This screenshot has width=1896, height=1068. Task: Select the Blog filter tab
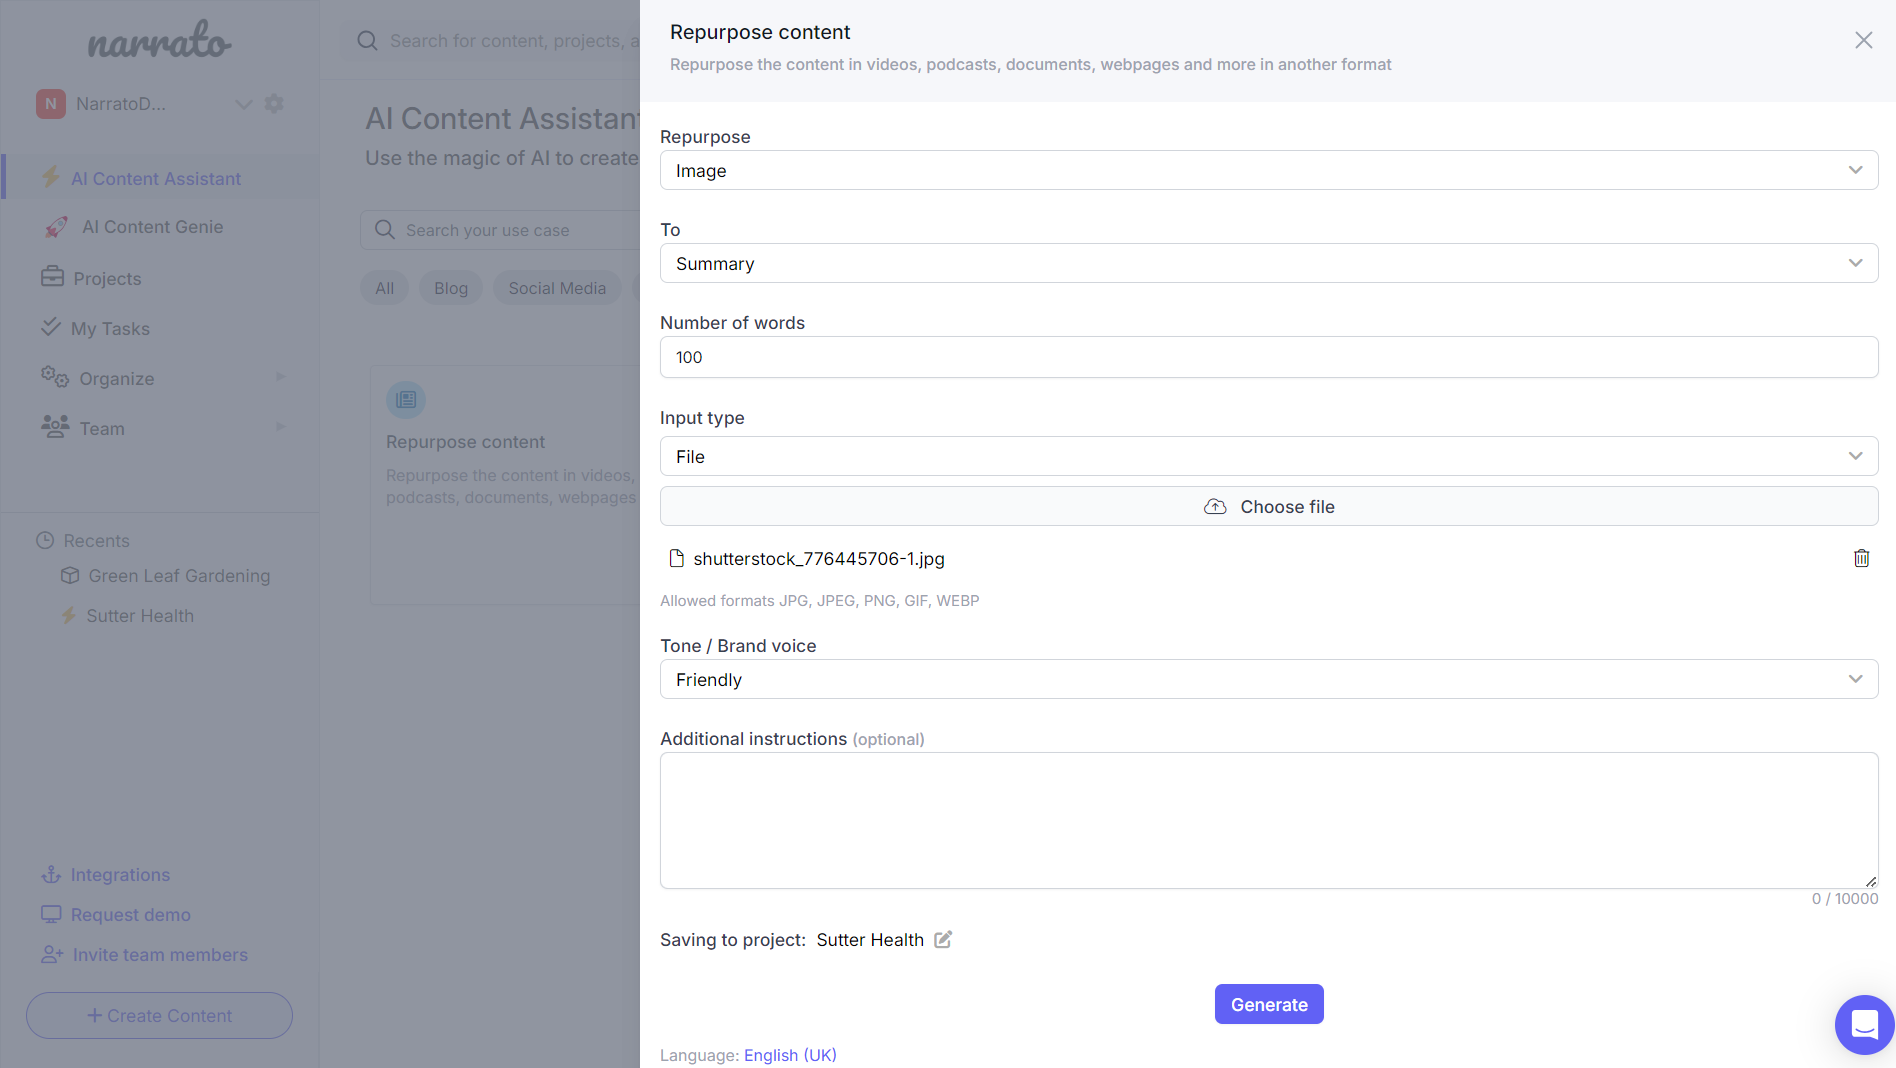coord(450,288)
